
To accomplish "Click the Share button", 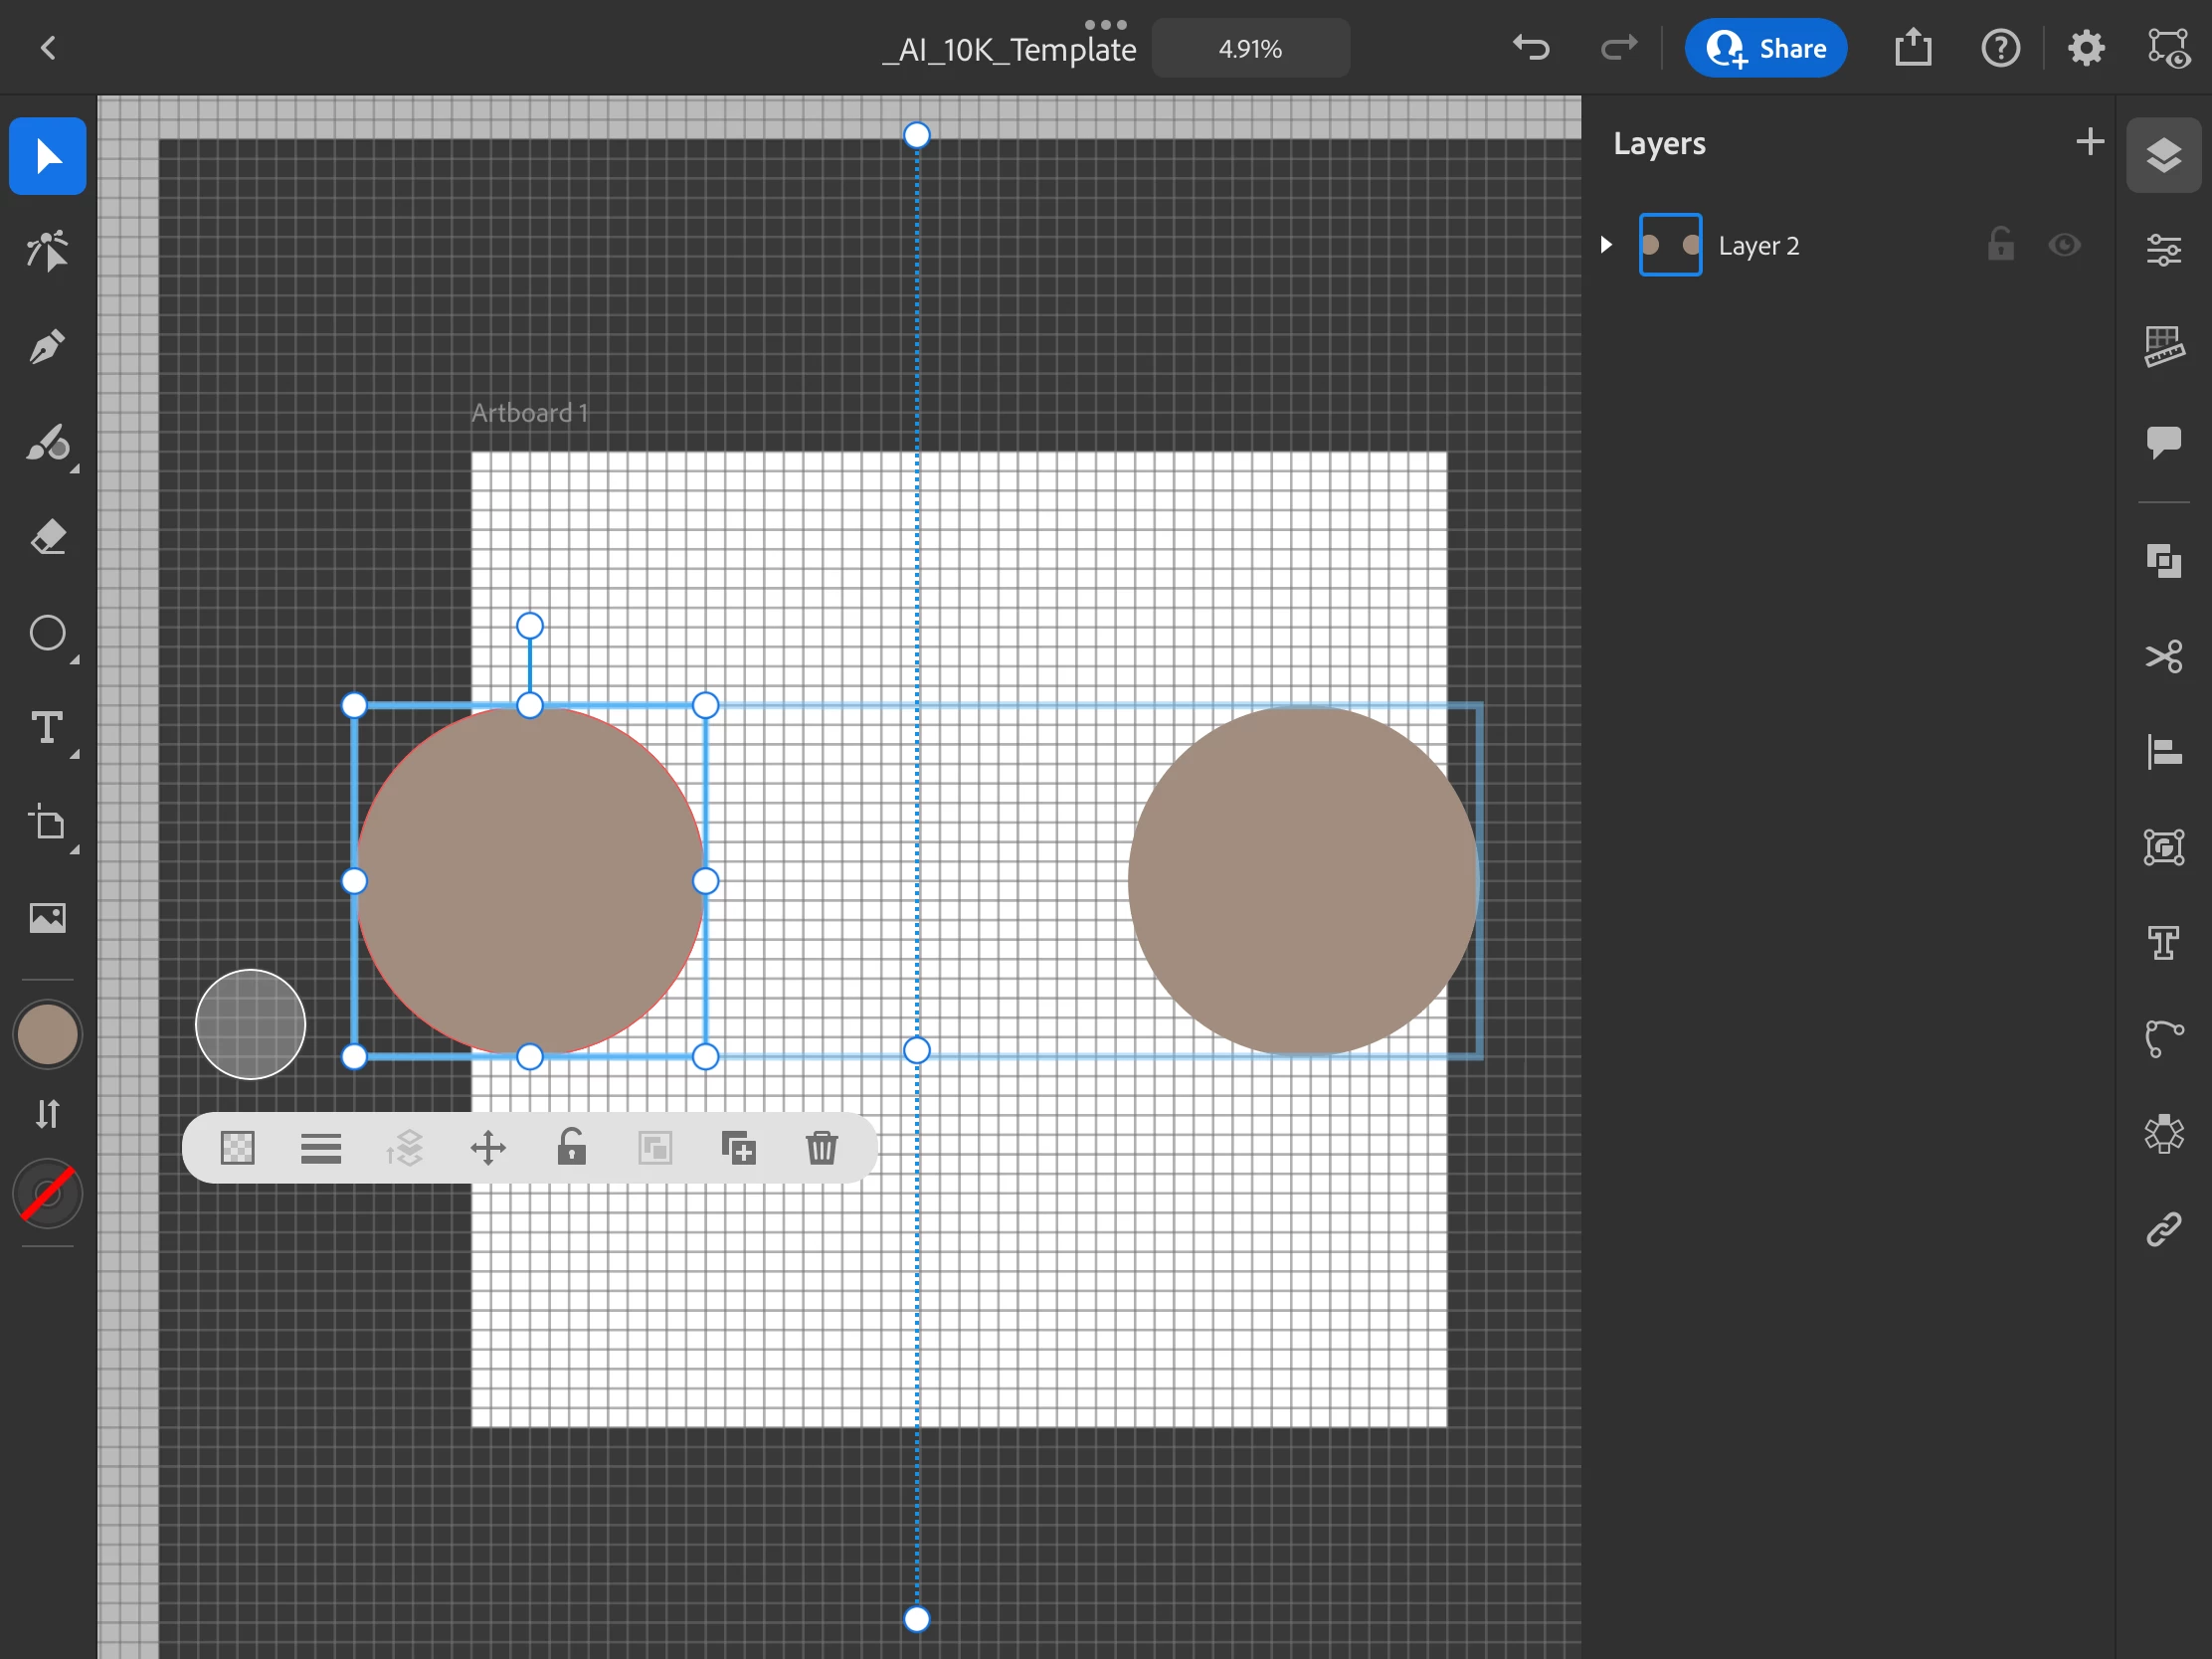I will [1765, 48].
